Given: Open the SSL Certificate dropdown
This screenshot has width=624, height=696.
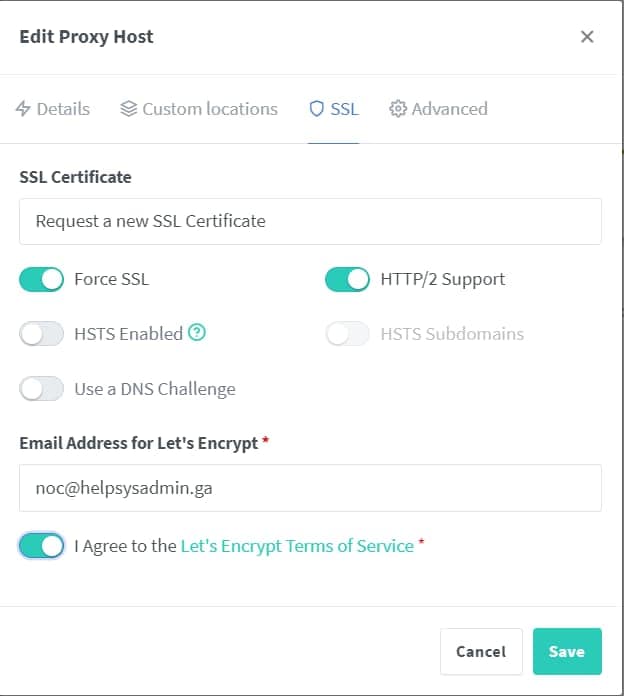Looking at the screenshot, I should point(310,221).
